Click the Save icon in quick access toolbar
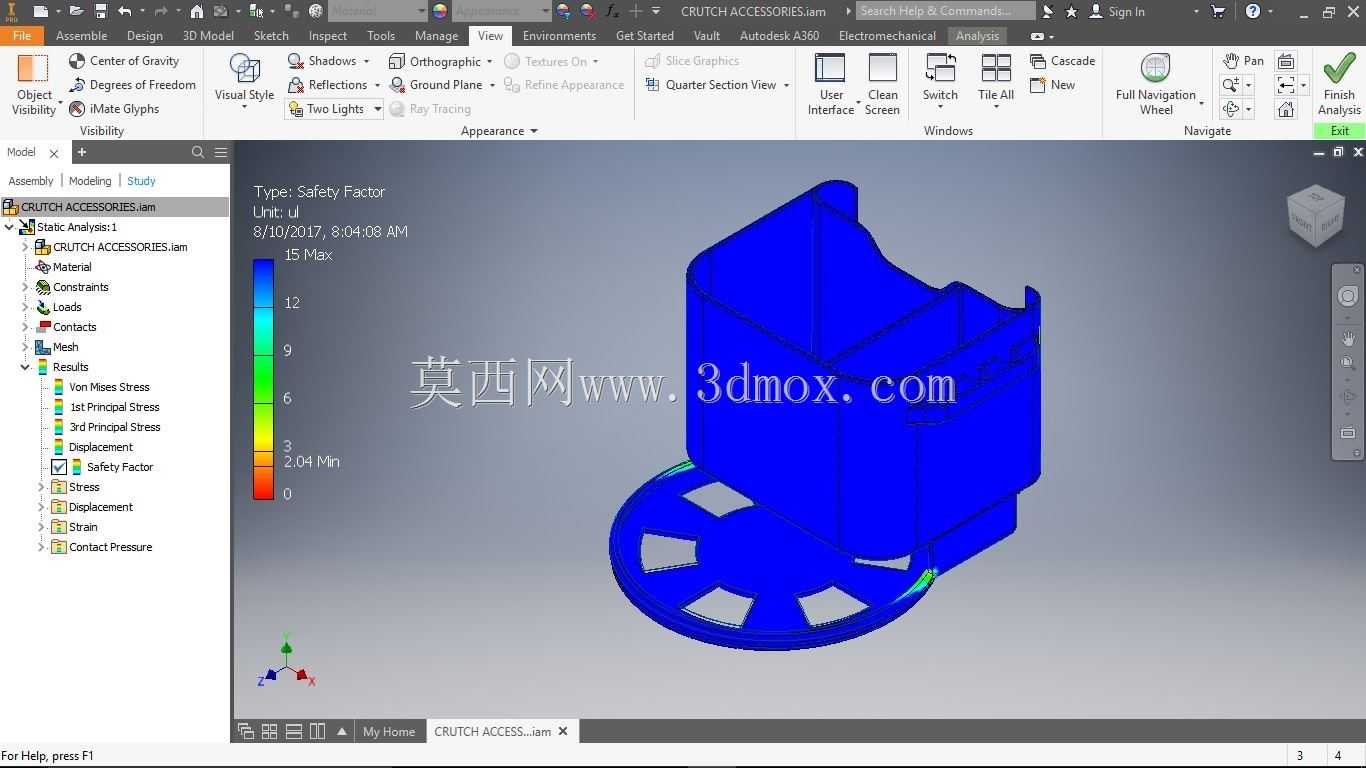This screenshot has height=768, width=1366. [100, 11]
